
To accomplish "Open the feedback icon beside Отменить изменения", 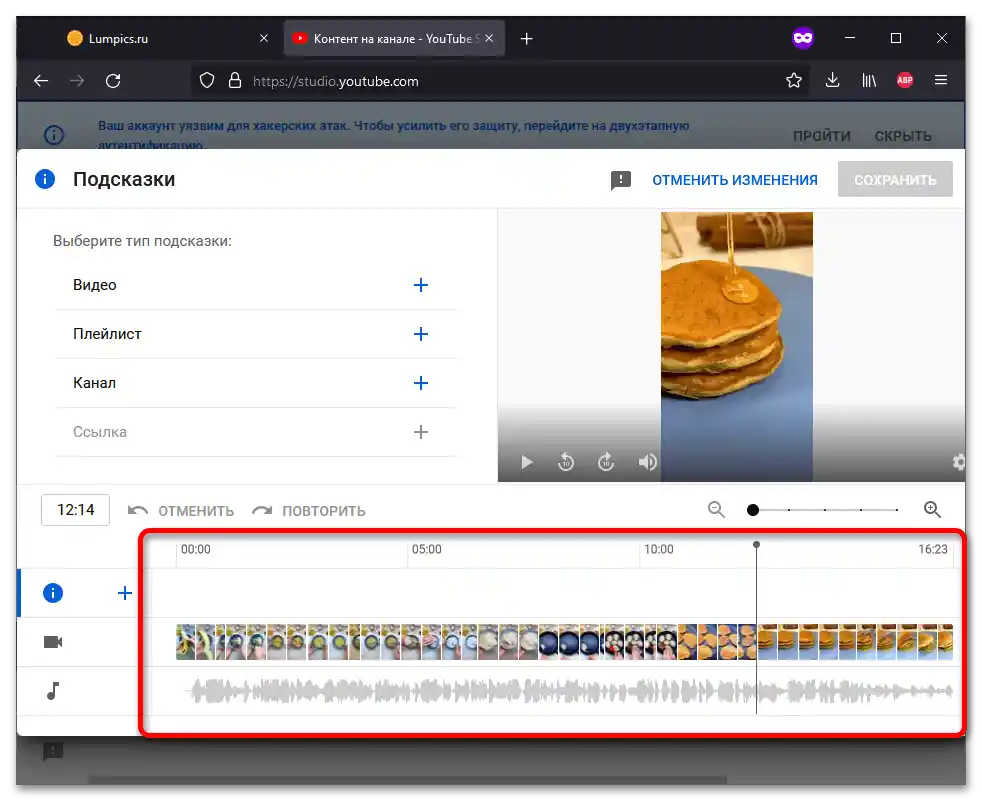I will click(620, 179).
